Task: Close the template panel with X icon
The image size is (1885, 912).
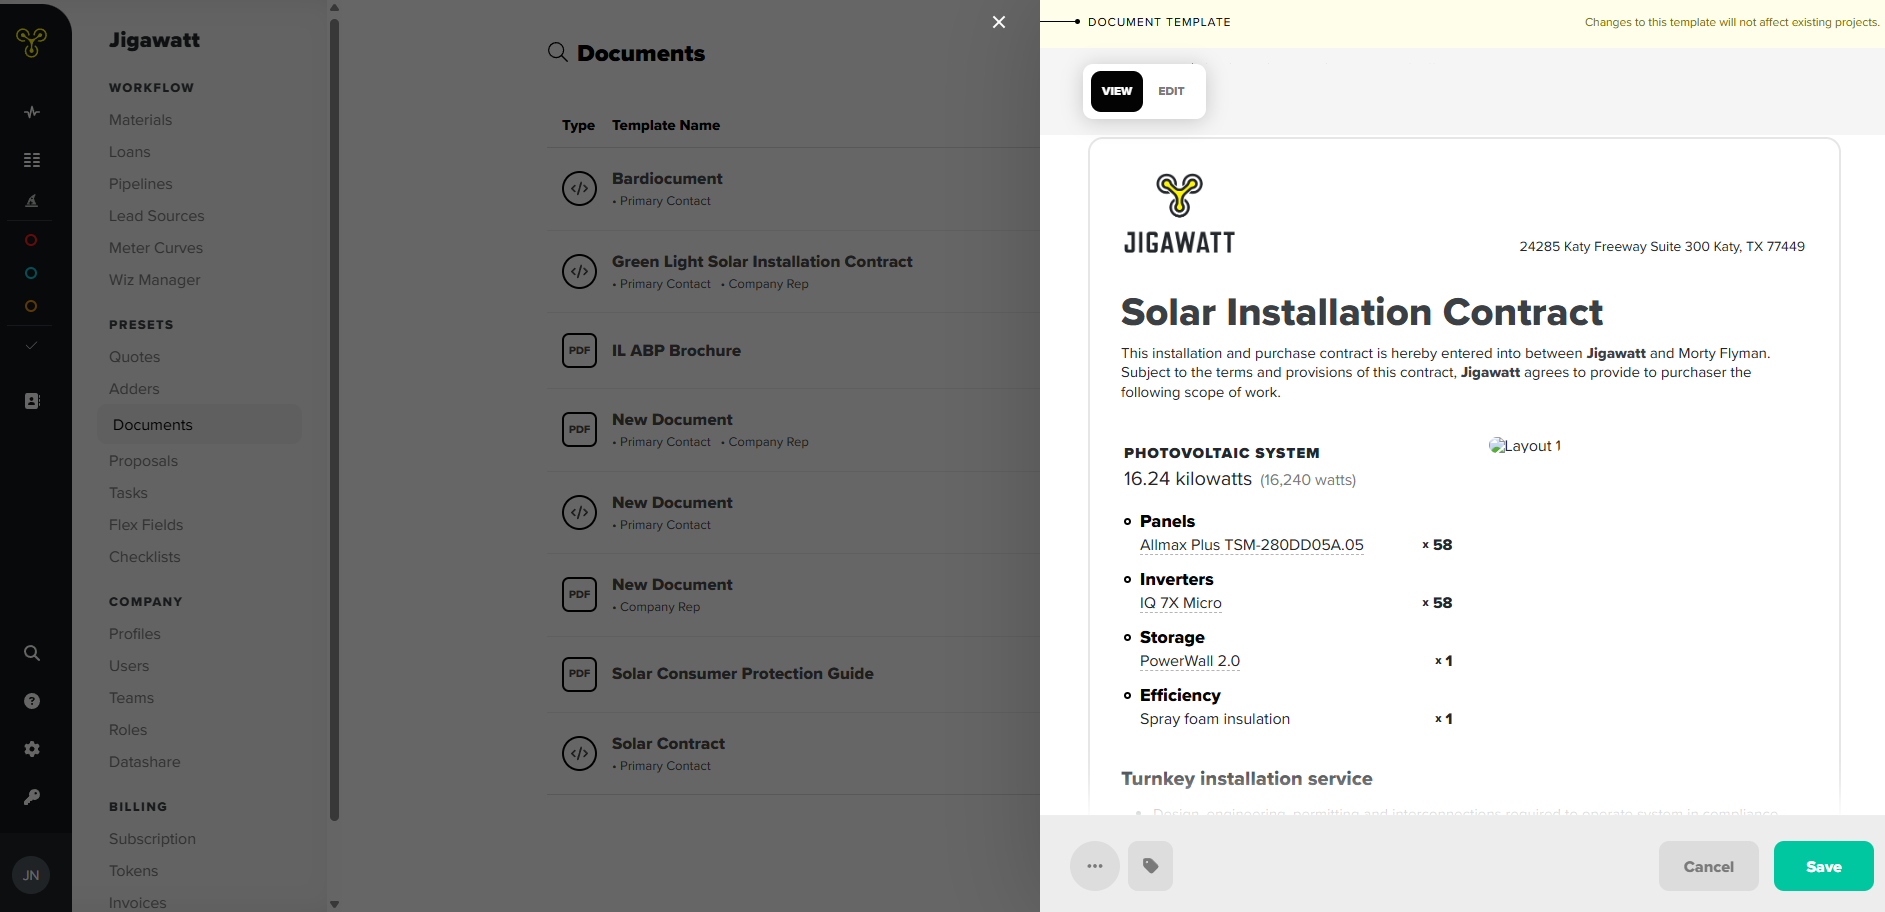Action: (x=999, y=22)
